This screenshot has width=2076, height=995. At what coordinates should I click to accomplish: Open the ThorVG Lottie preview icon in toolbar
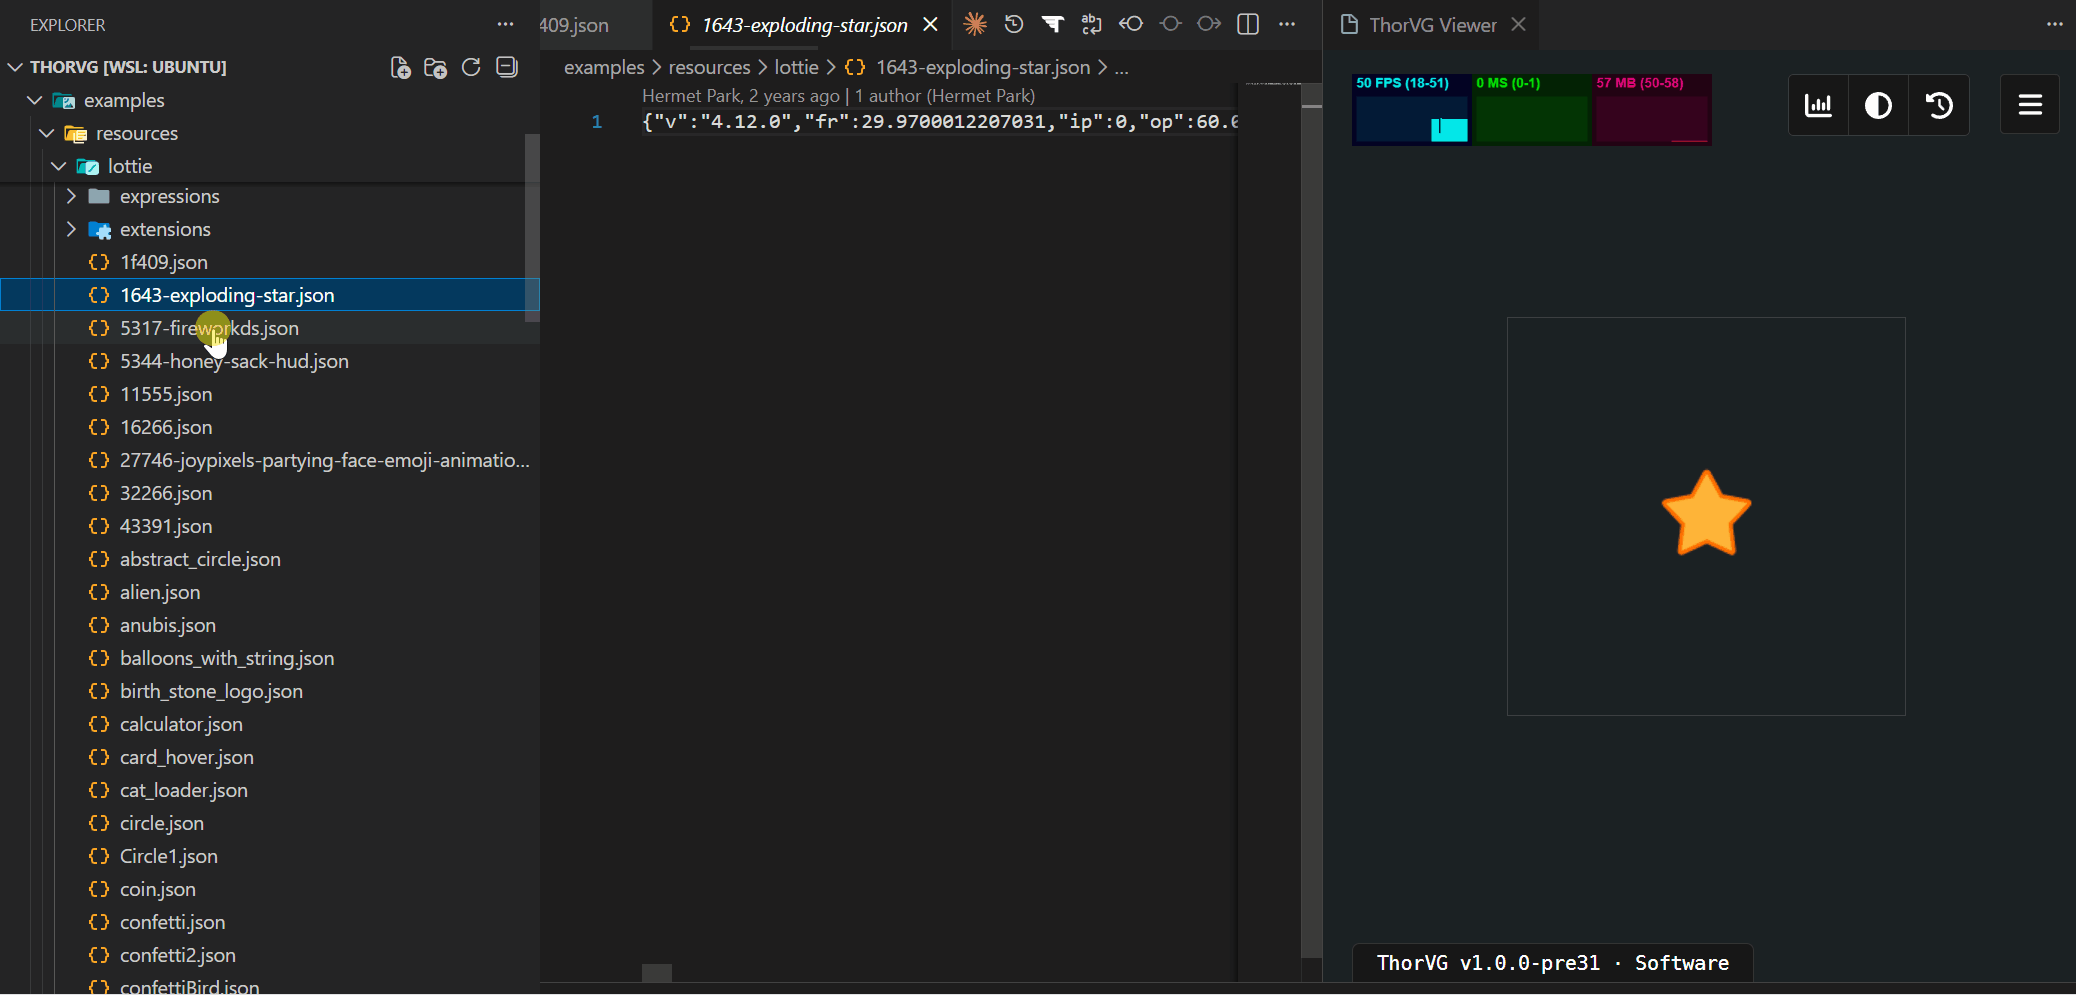975,24
